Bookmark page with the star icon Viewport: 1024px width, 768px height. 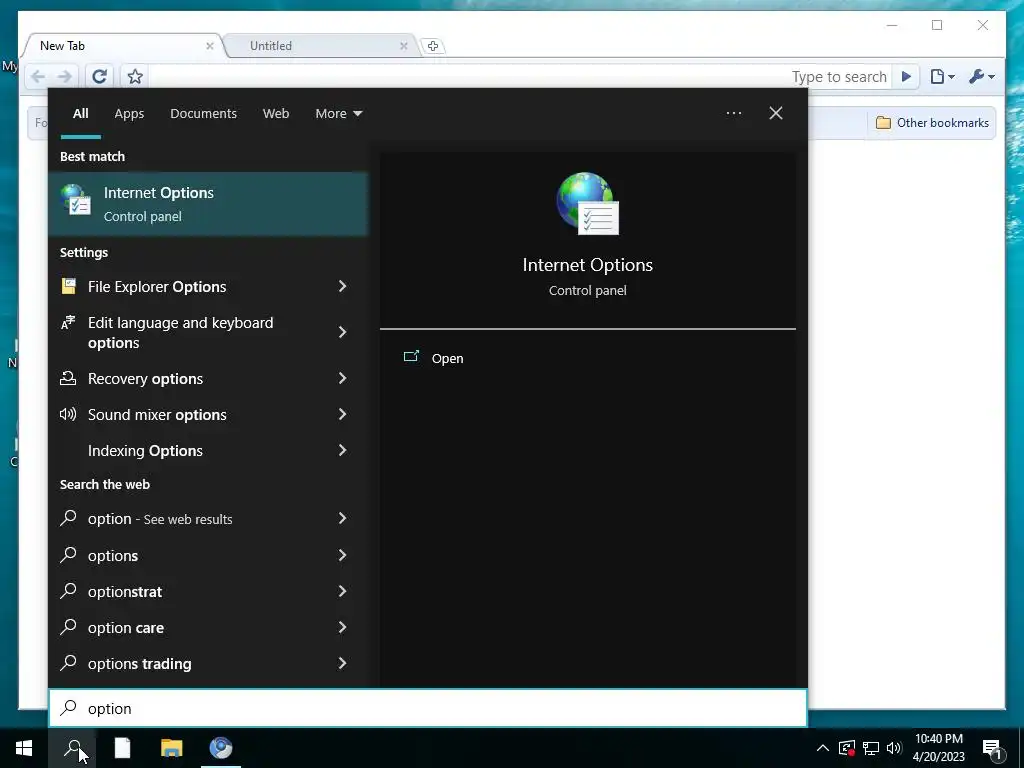point(135,76)
